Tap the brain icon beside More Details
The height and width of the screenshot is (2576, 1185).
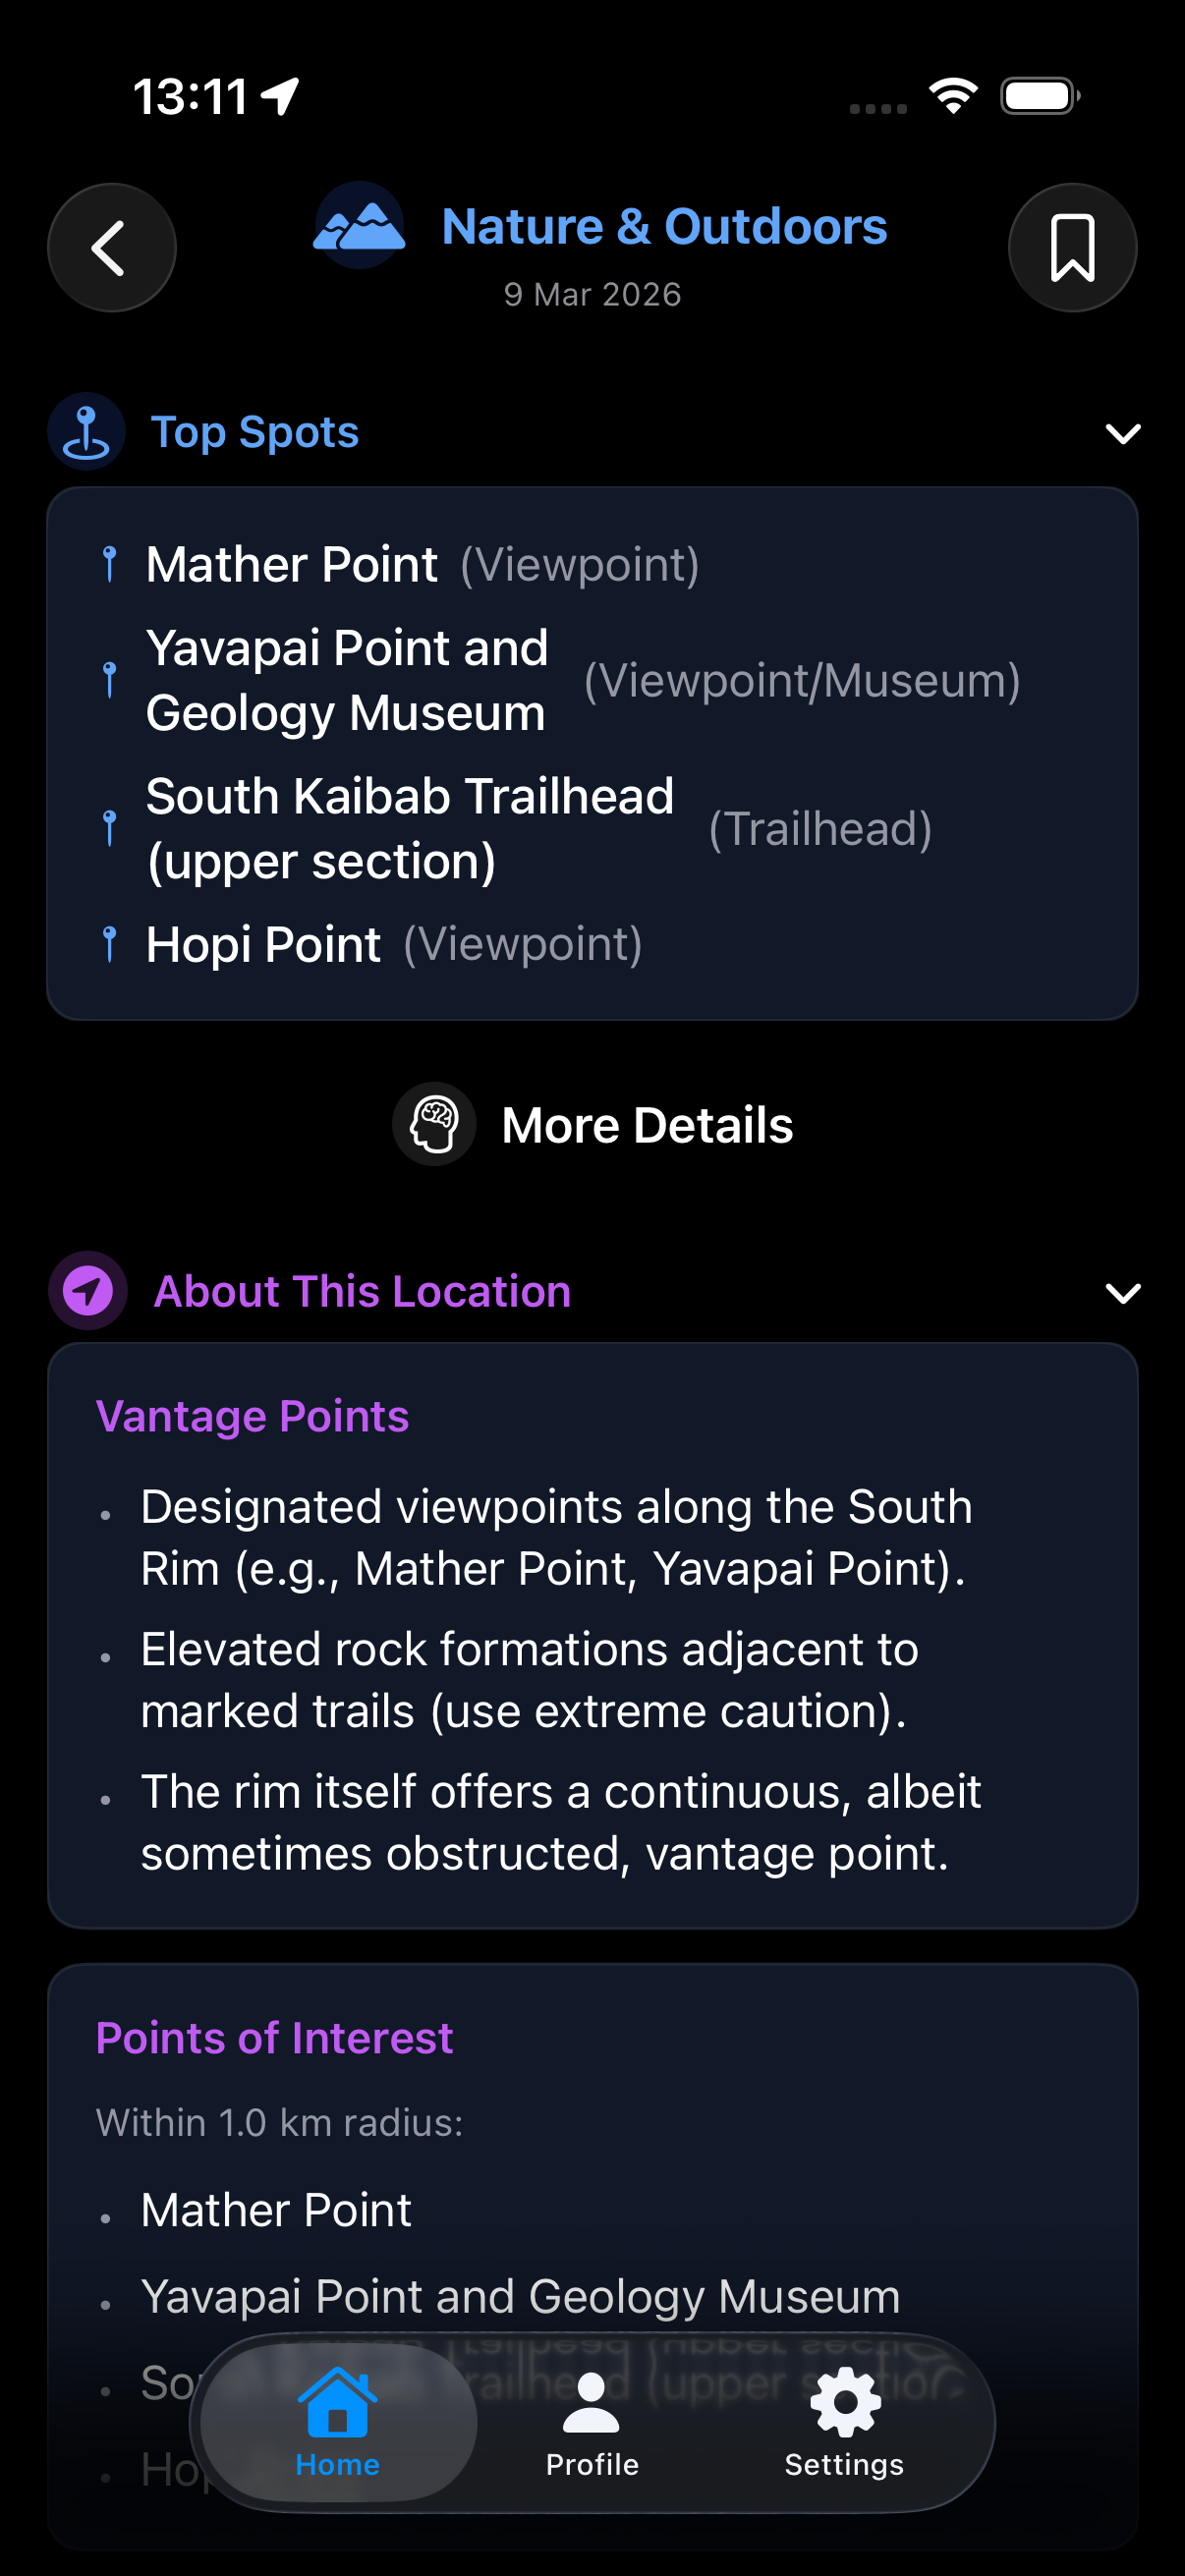coord(434,1124)
